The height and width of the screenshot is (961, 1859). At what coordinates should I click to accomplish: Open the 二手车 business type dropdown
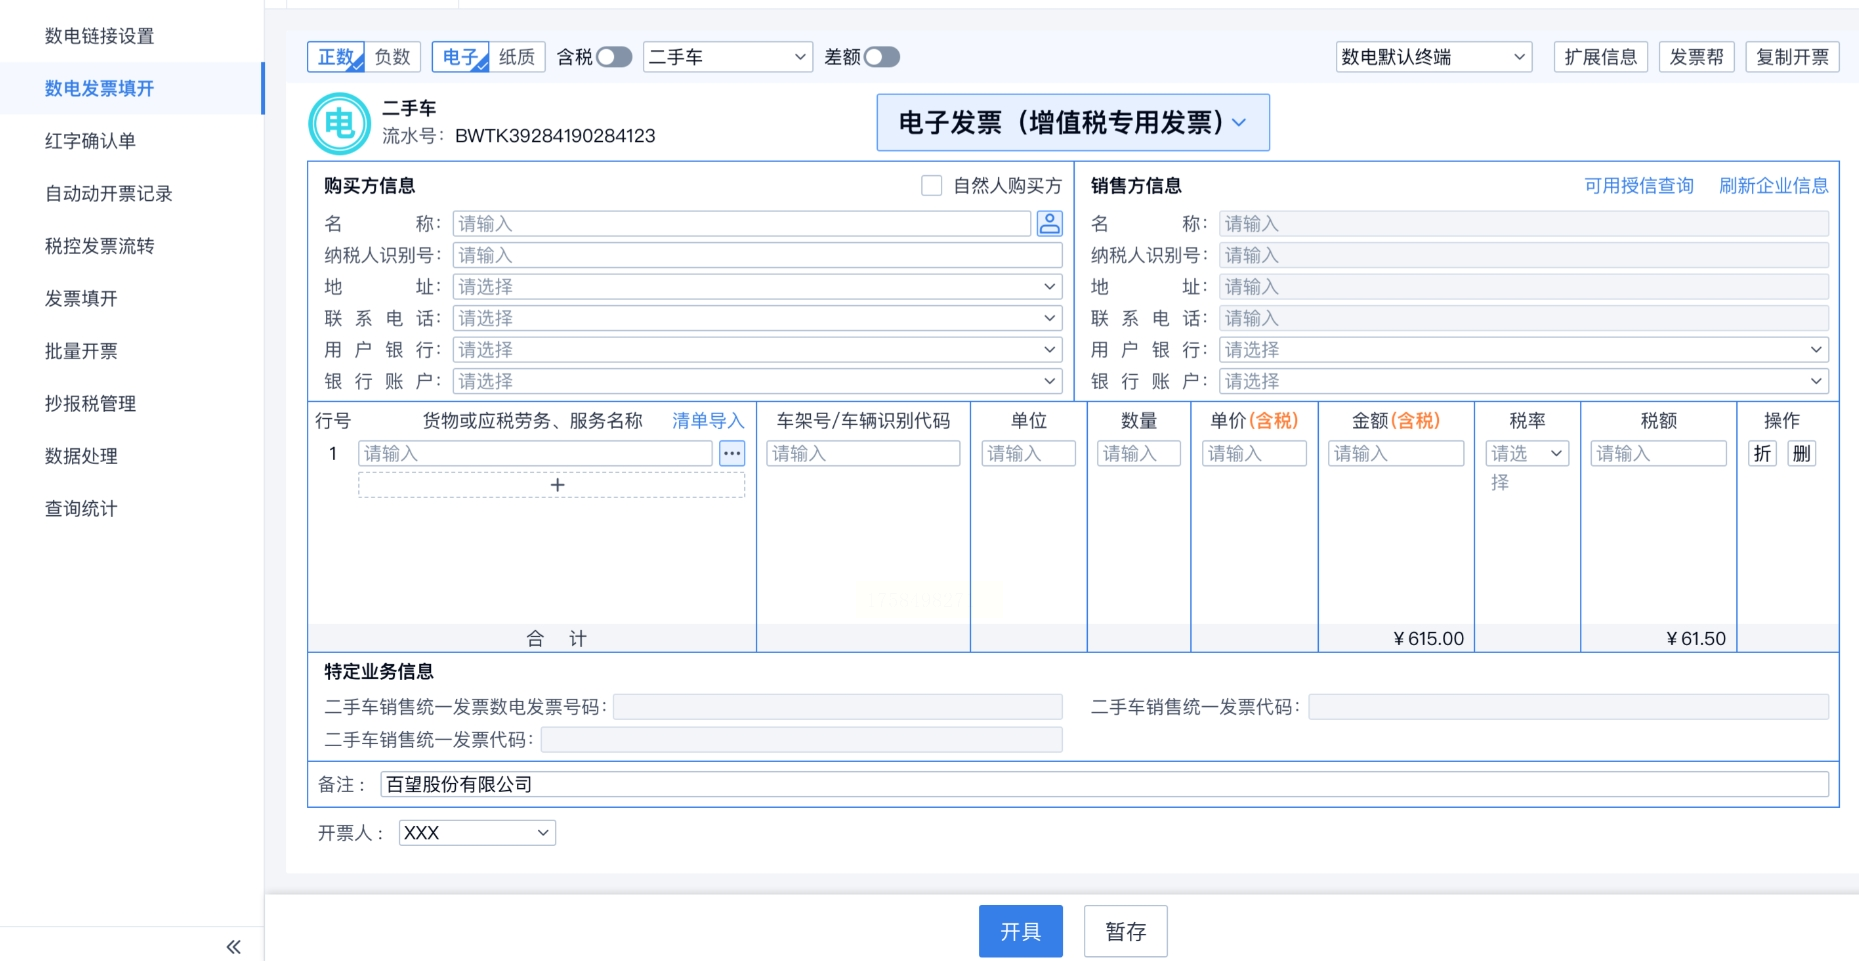pos(727,57)
